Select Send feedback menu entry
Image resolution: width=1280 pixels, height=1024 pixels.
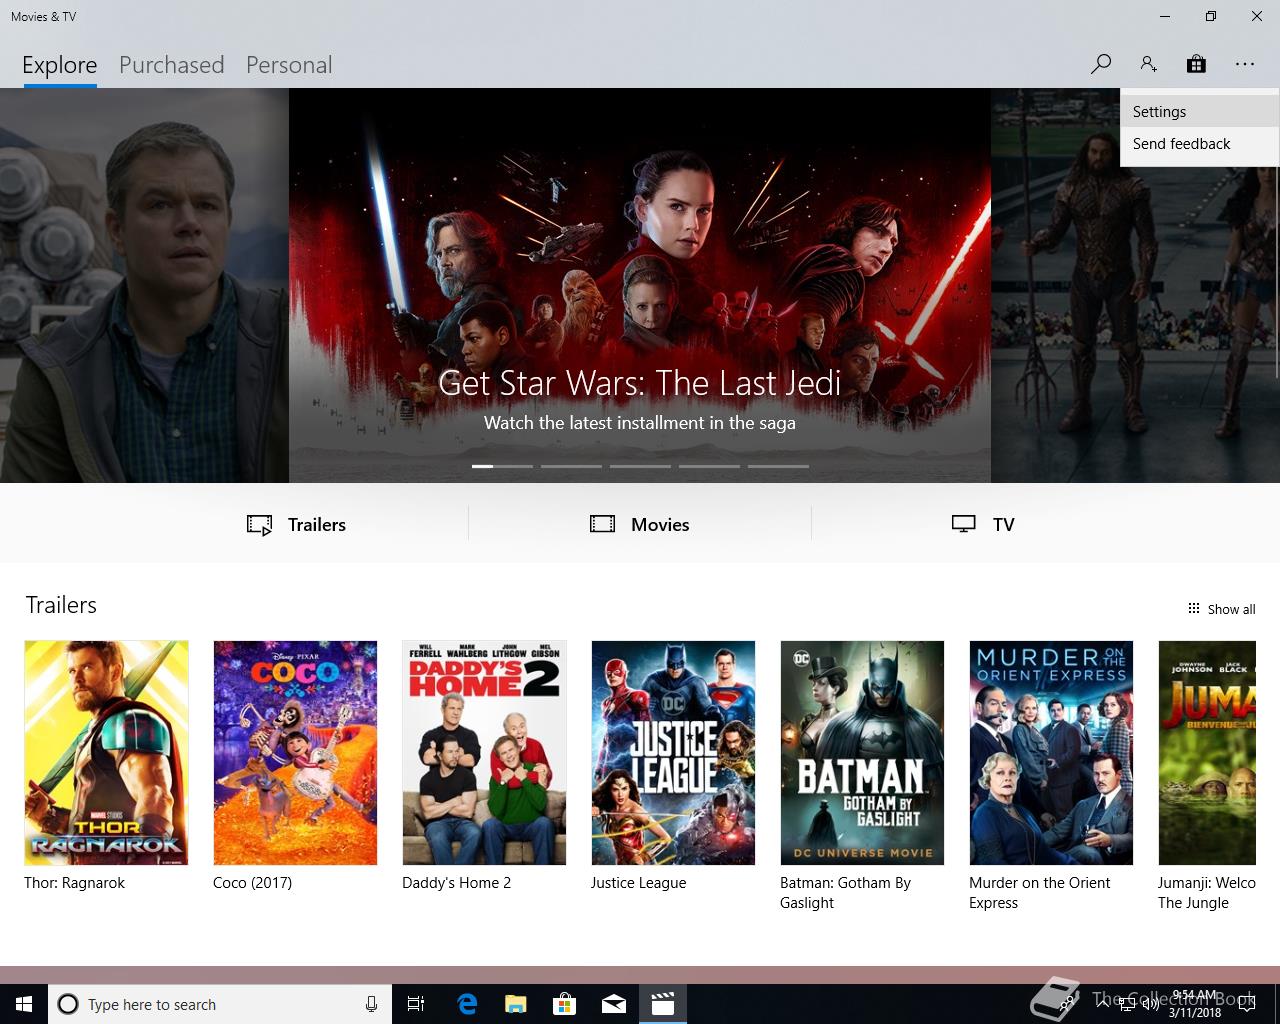[x=1200, y=144]
